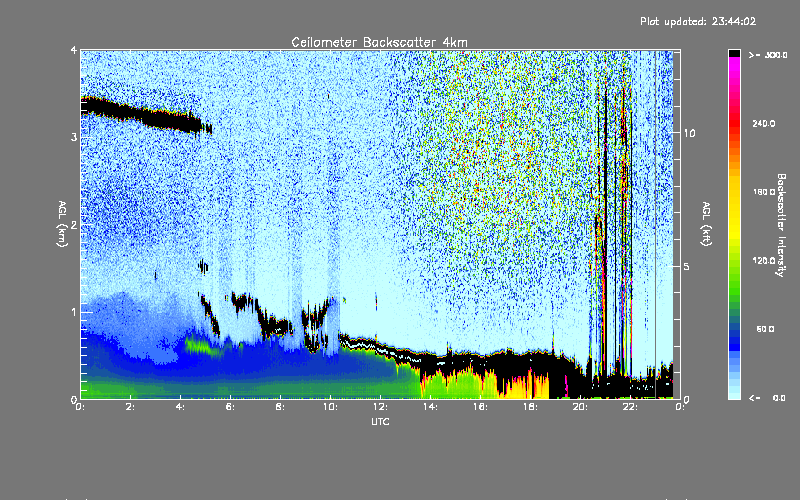
Task: Click the '>= 300.0' colorbar maximum label
Action: 768,55
